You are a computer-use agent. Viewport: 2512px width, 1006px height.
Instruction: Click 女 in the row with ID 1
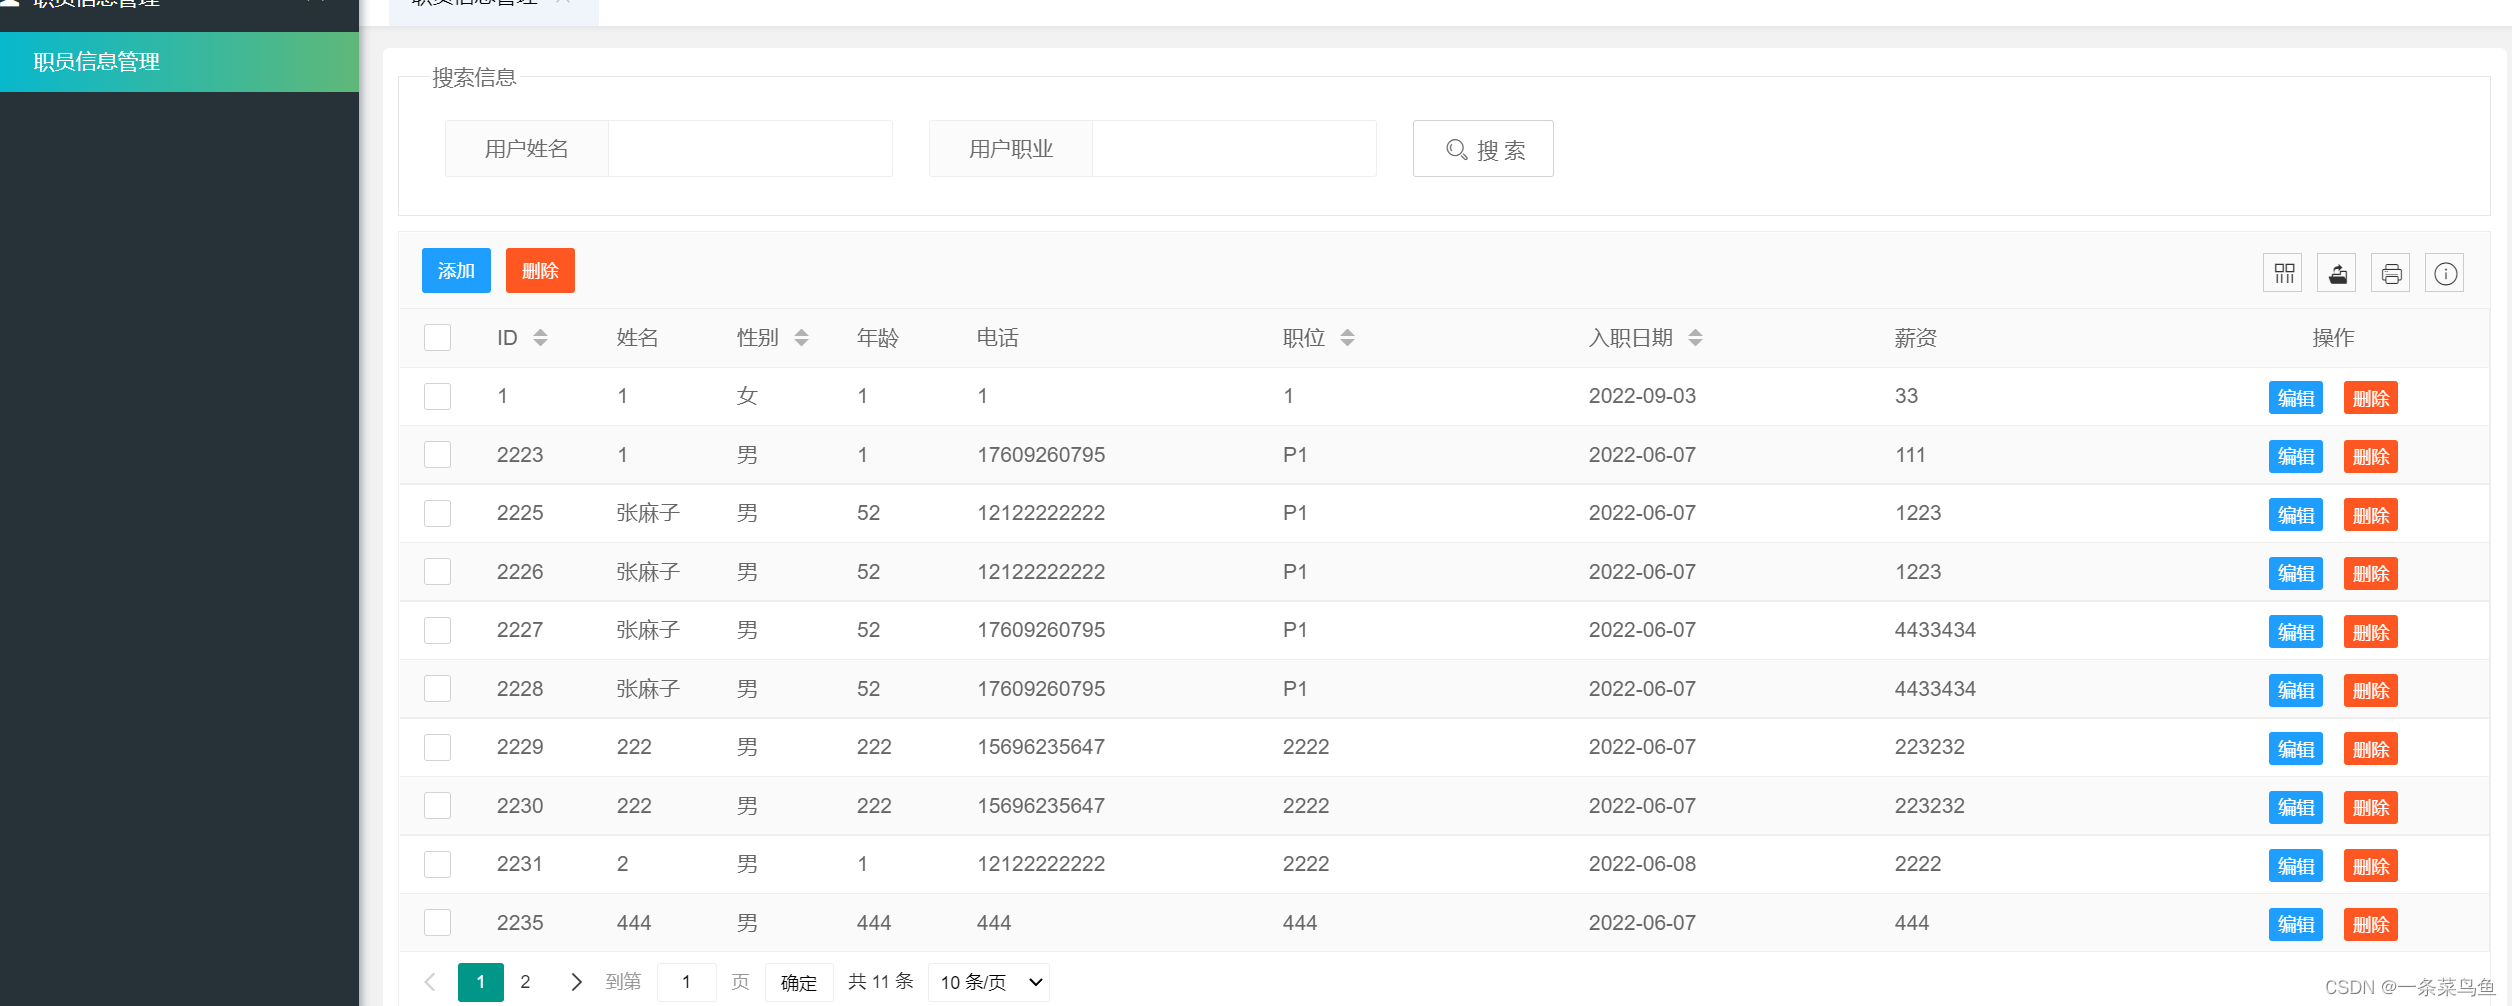click(747, 396)
